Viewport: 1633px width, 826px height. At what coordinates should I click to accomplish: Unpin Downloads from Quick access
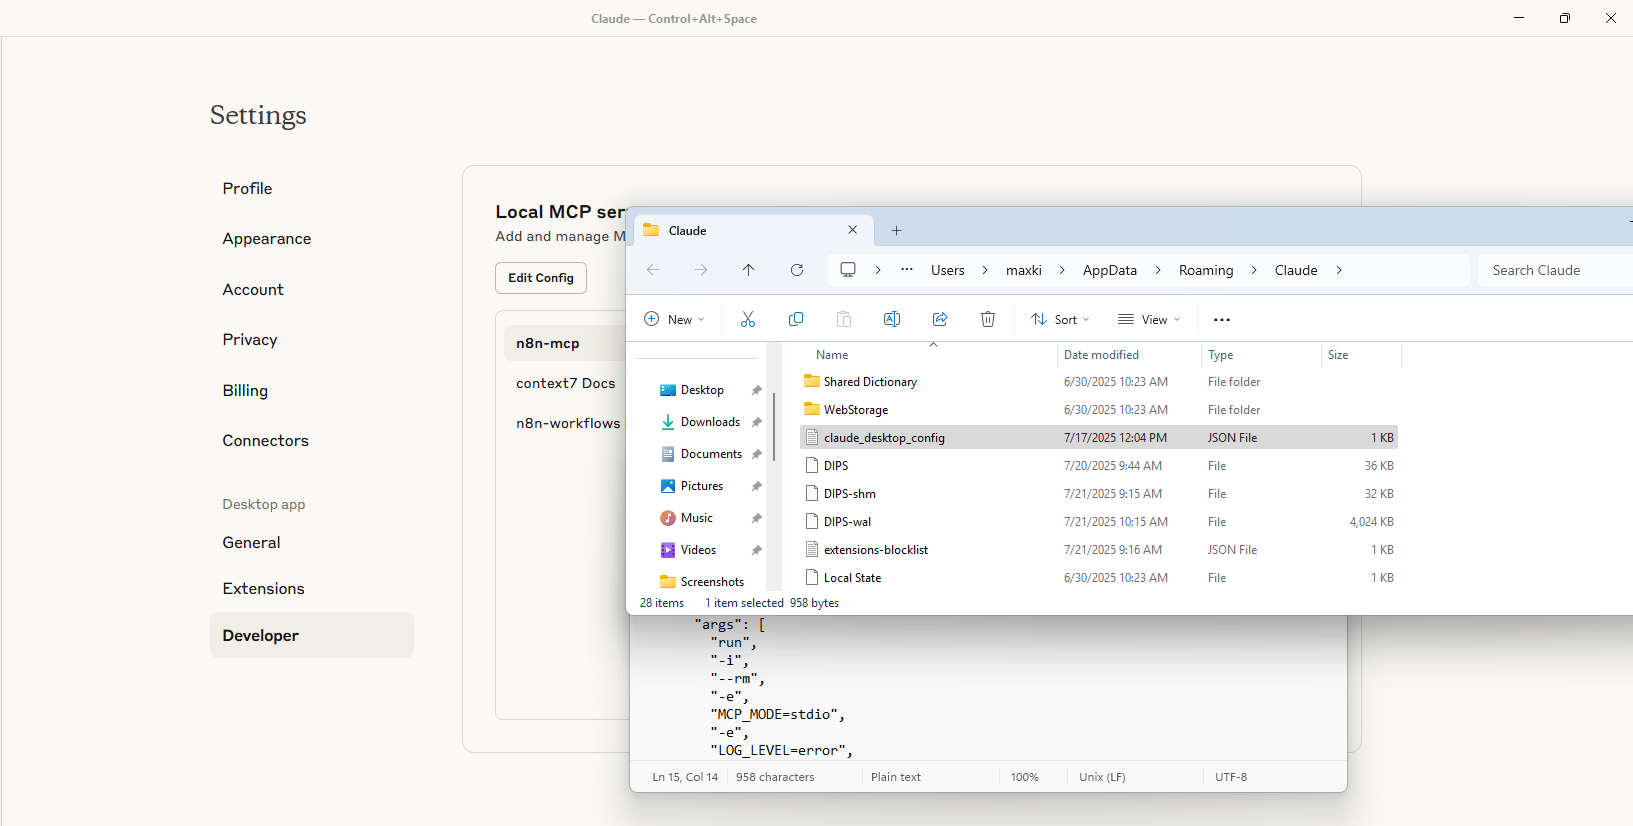757,422
